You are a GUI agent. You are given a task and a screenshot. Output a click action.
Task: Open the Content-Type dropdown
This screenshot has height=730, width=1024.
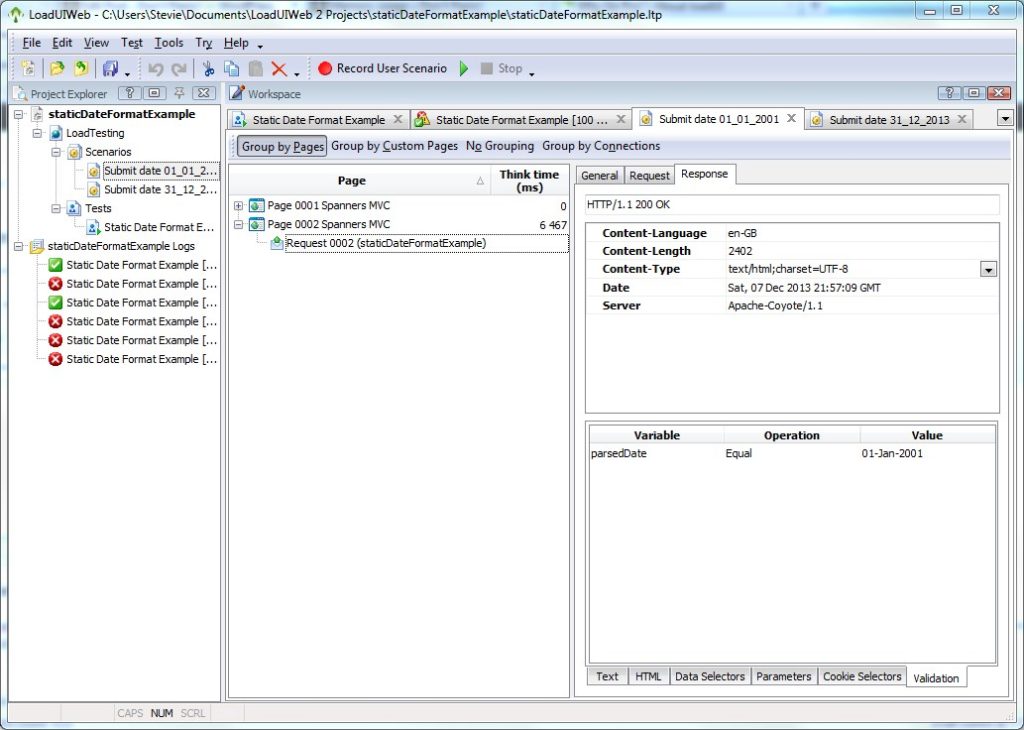(988, 269)
